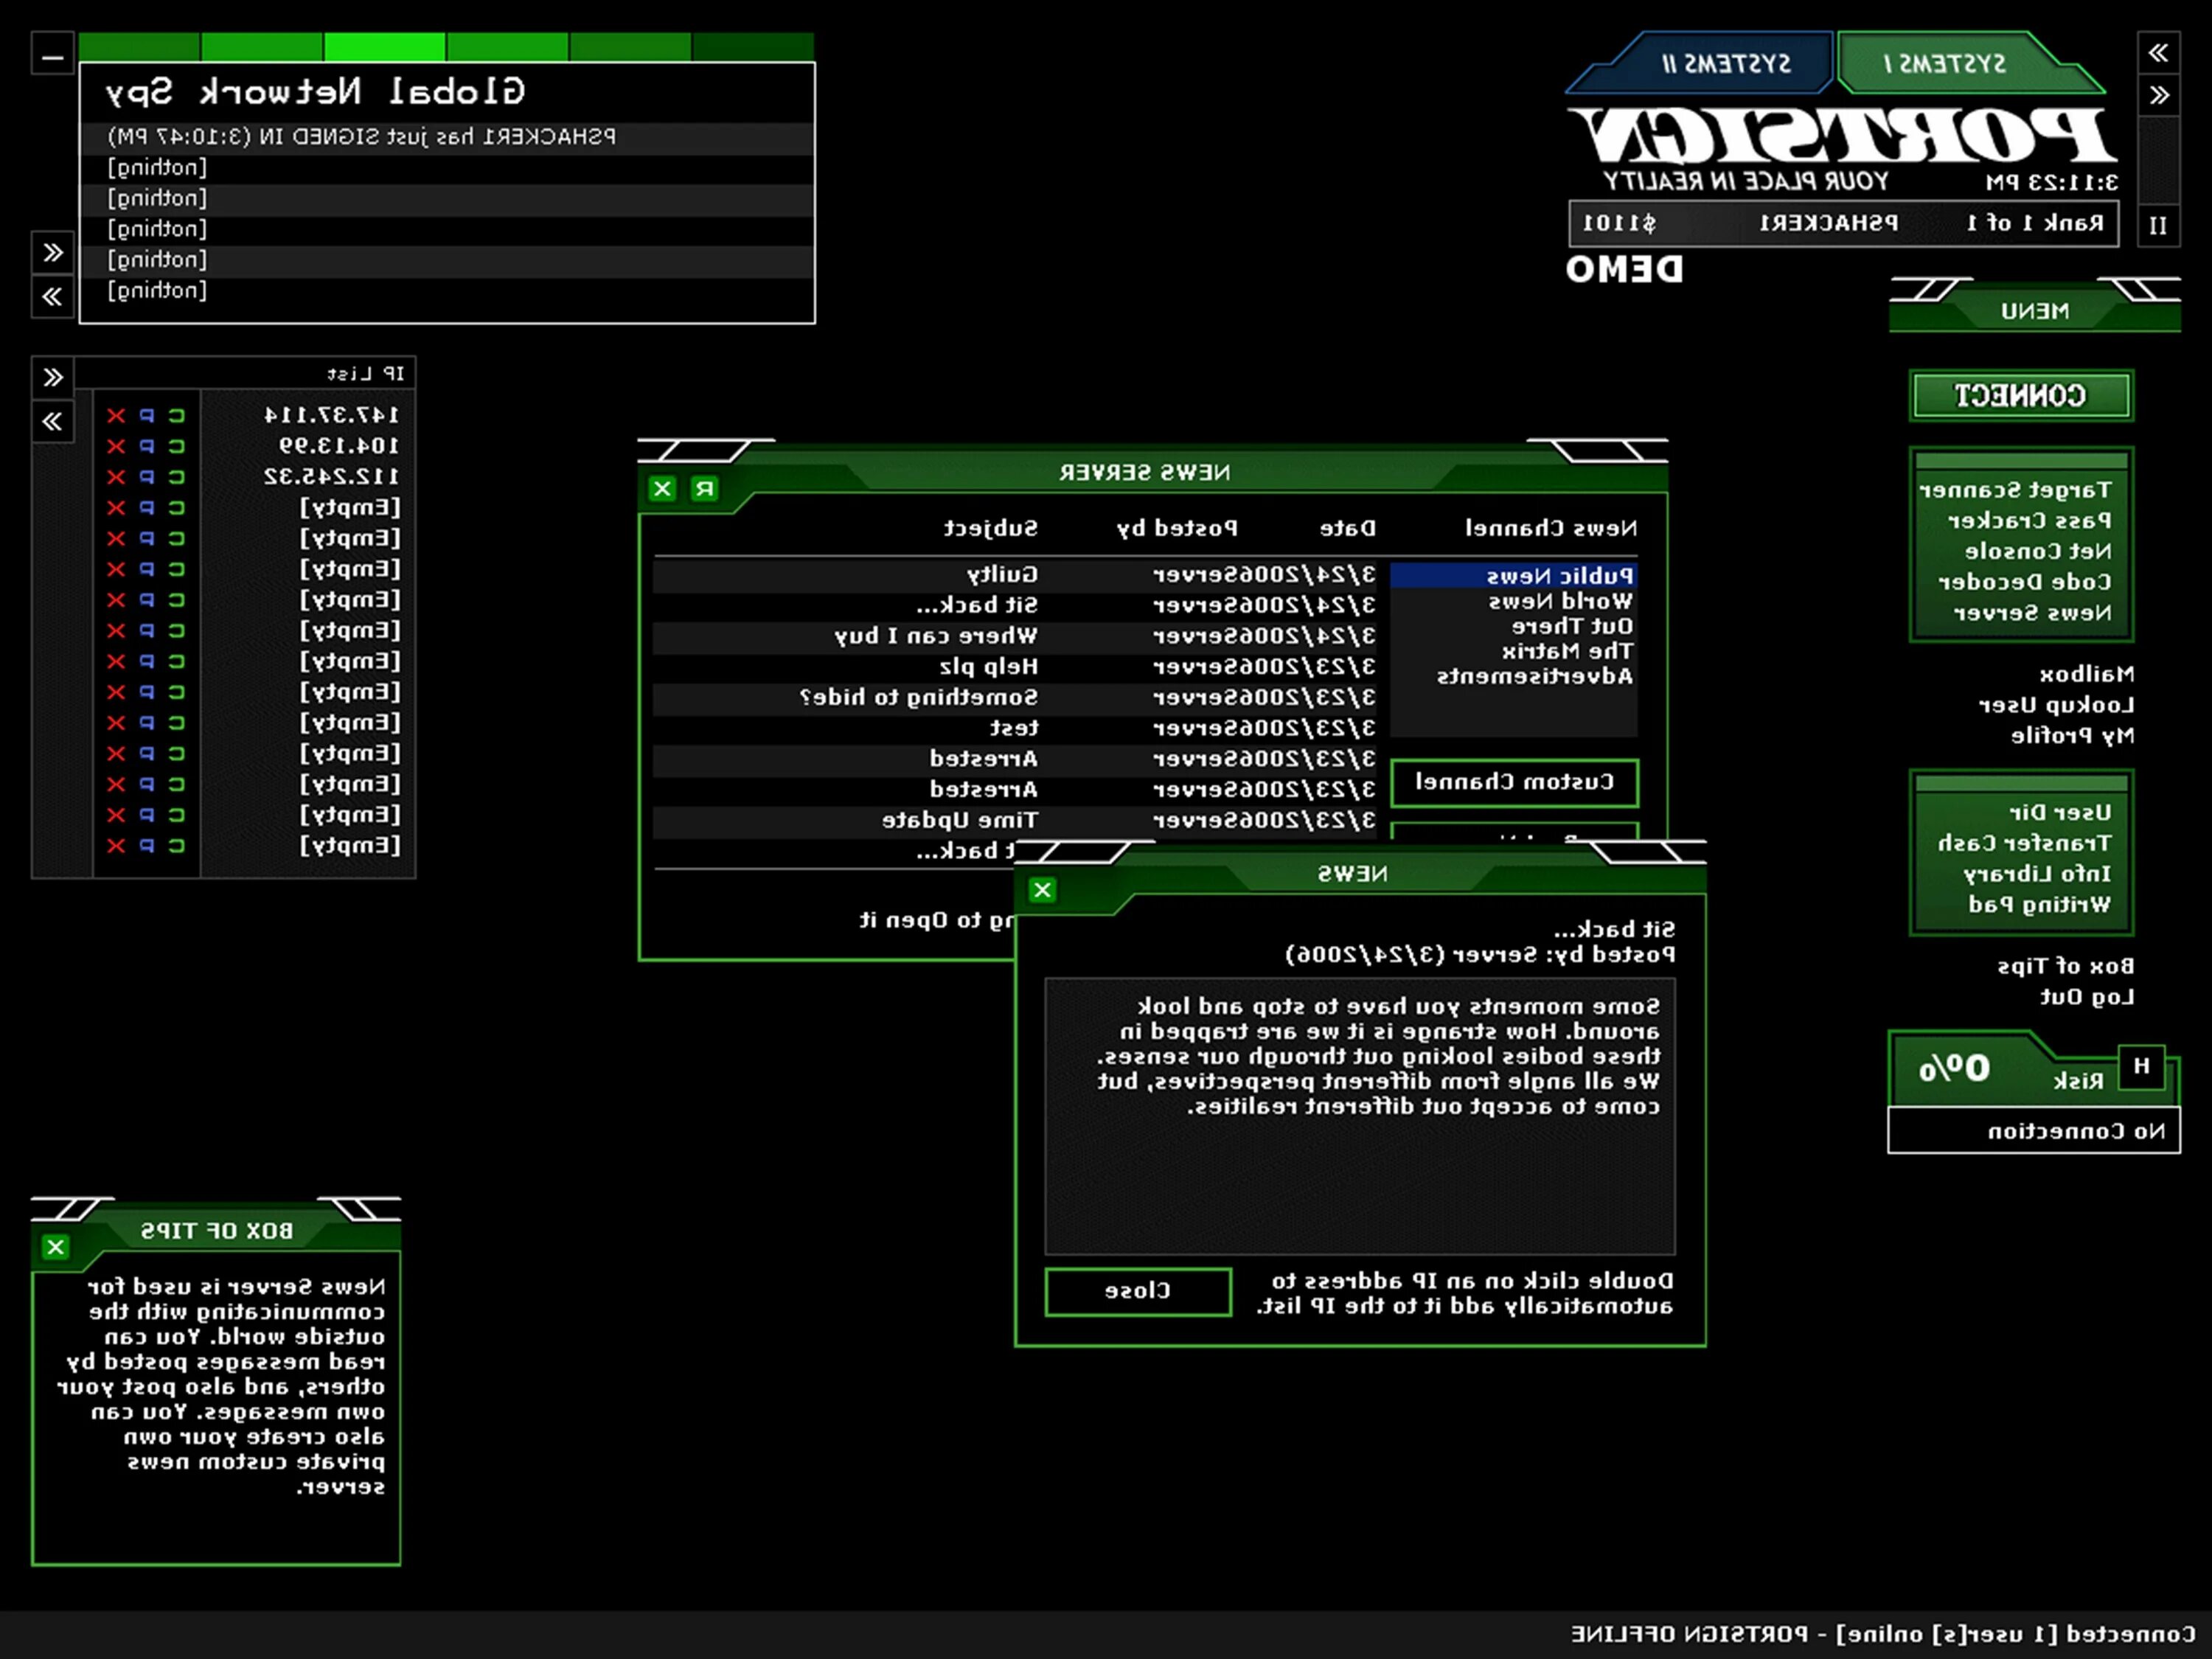Click the right-pointing double chevron beside IP List title
The height and width of the screenshot is (1659, 2212).
tap(53, 377)
